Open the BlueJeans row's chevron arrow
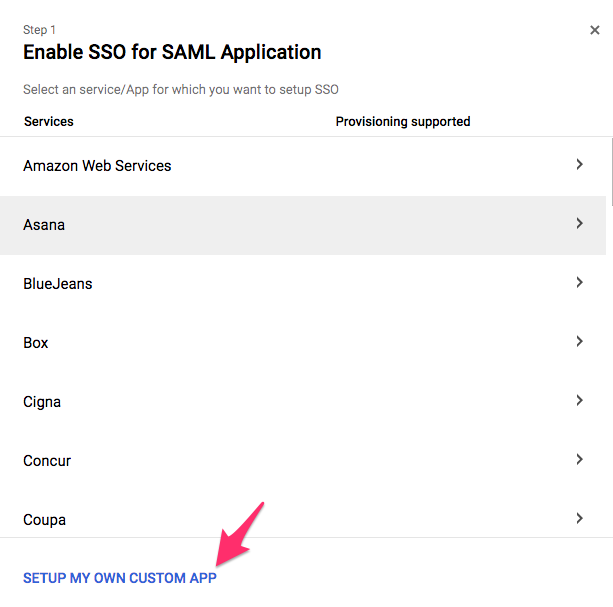This screenshot has width=613, height=607. pos(579,283)
